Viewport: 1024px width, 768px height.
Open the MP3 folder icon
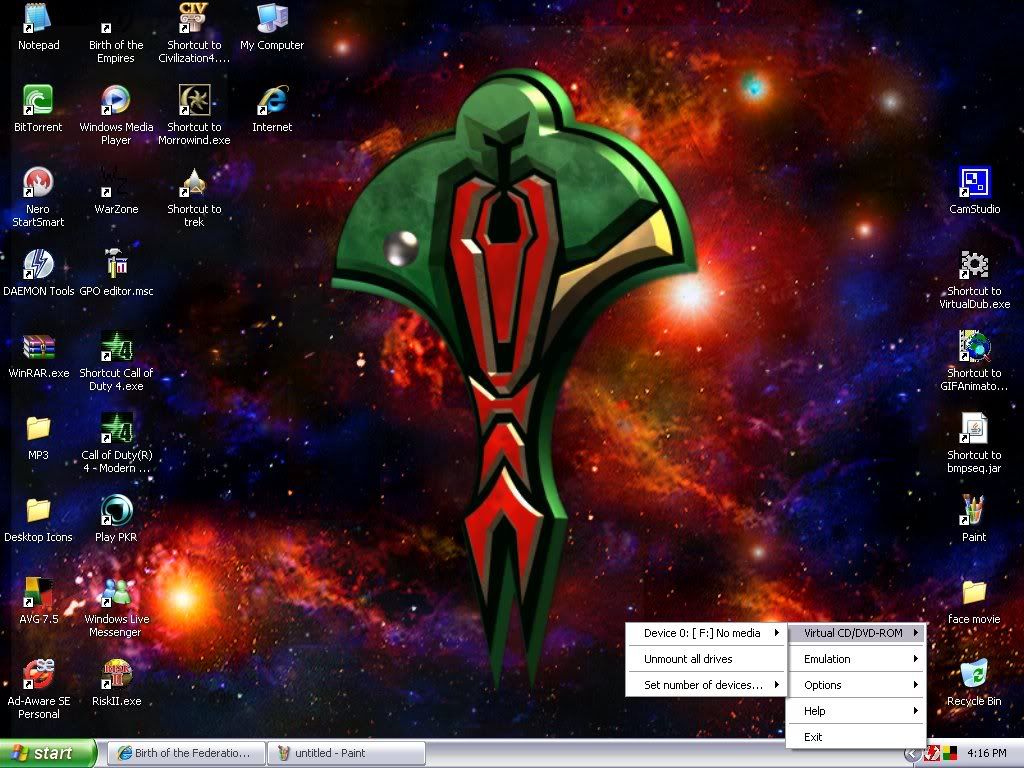tap(38, 428)
